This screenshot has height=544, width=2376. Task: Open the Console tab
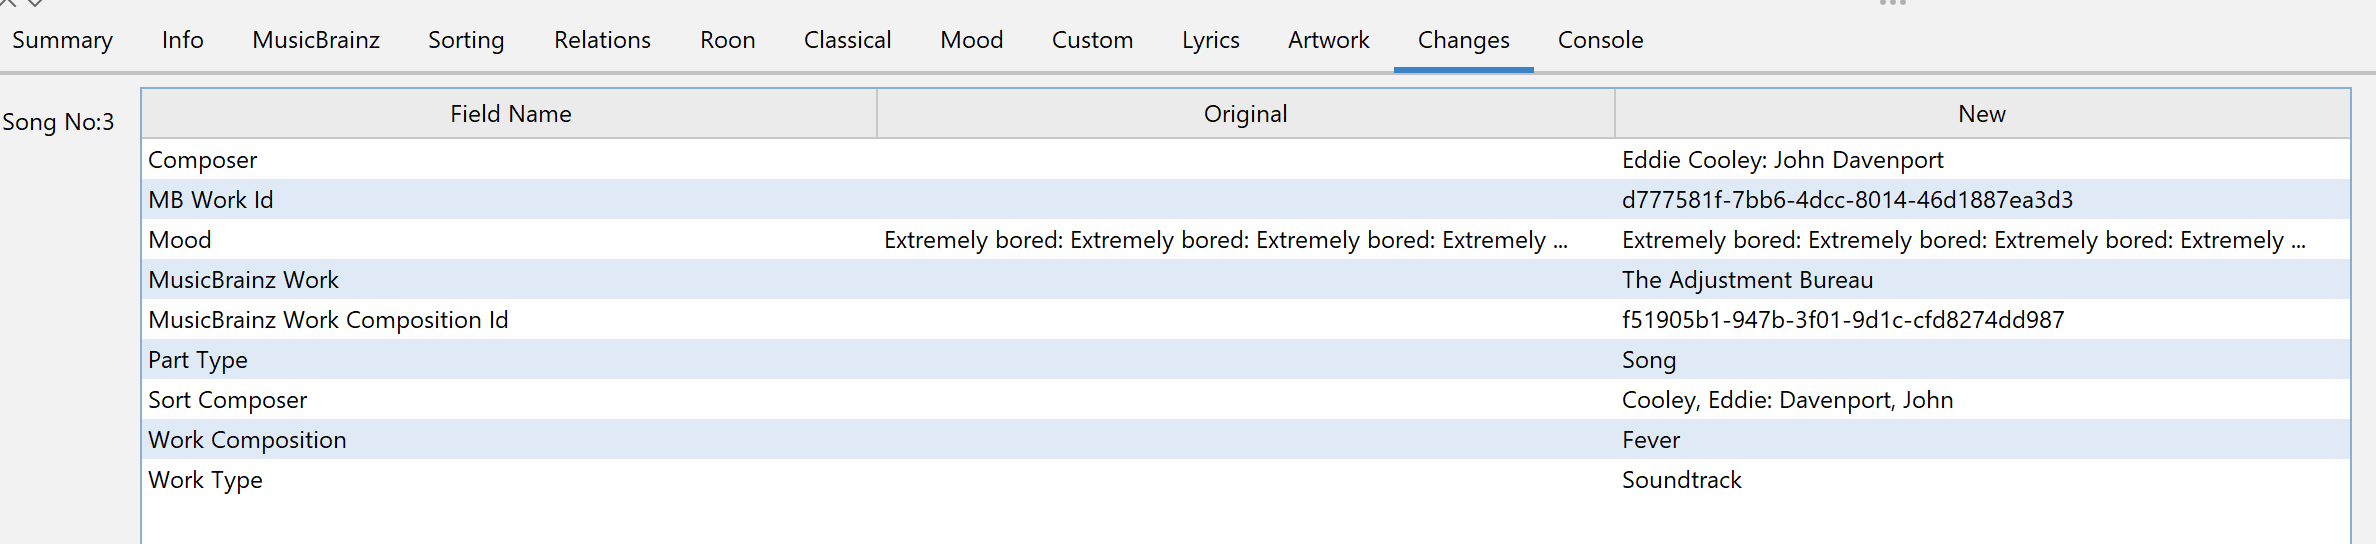[1600, 40]
